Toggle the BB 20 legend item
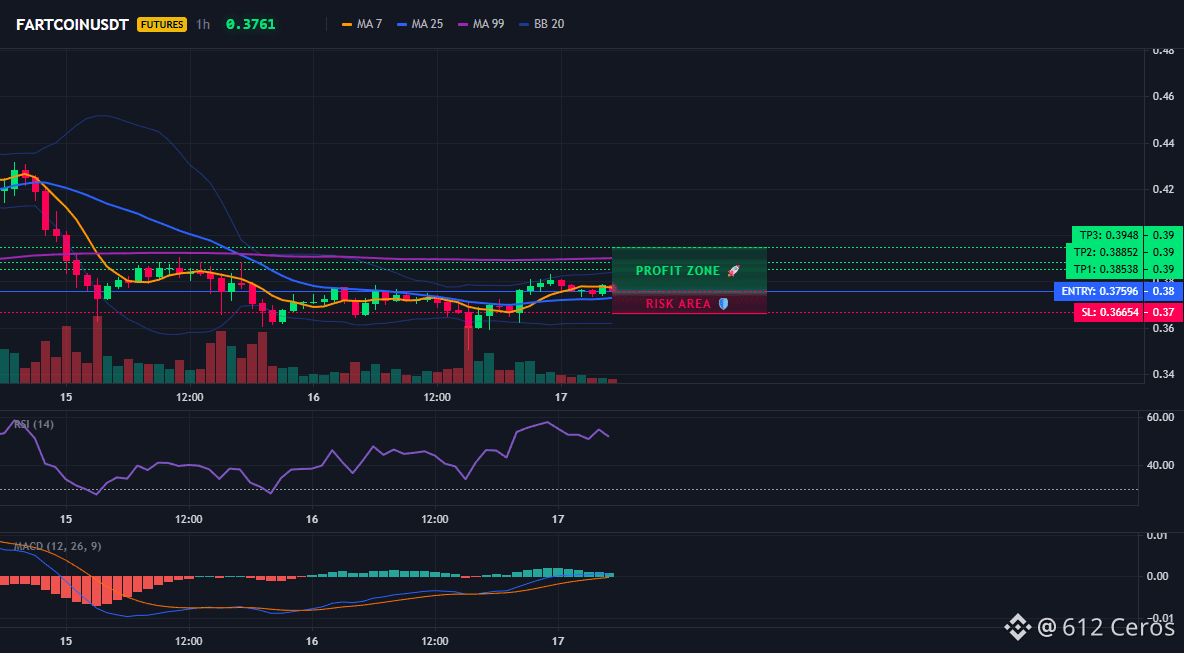The image size is (1184, 653). pos(541,24)
